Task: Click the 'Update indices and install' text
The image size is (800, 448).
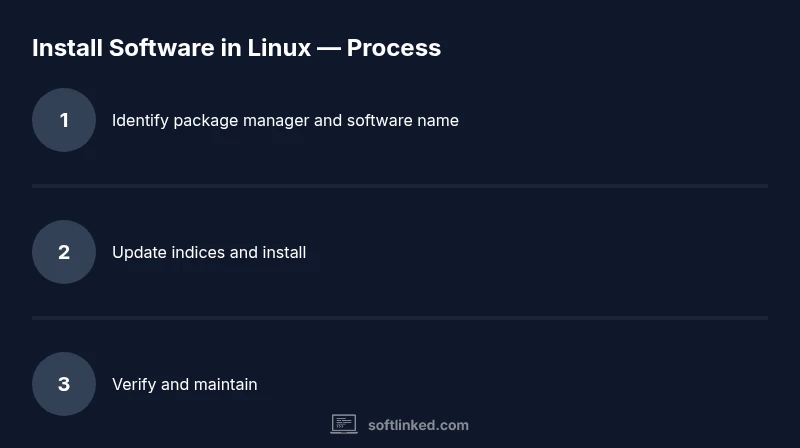Action: point(209,252)
